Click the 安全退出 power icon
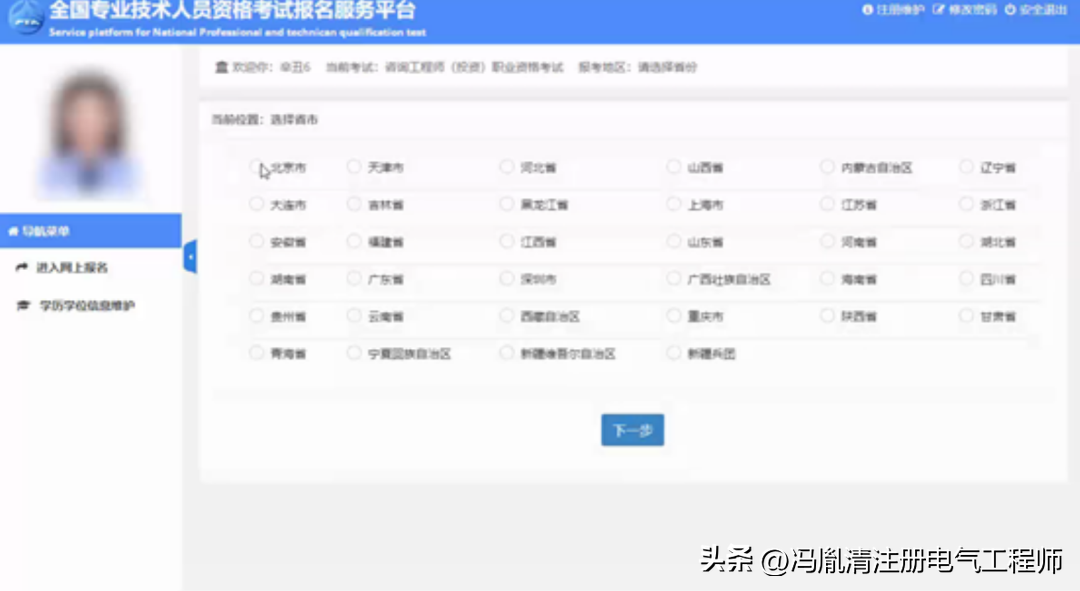The height and width of the screenshot is (591, 1080). (1010, 10)
